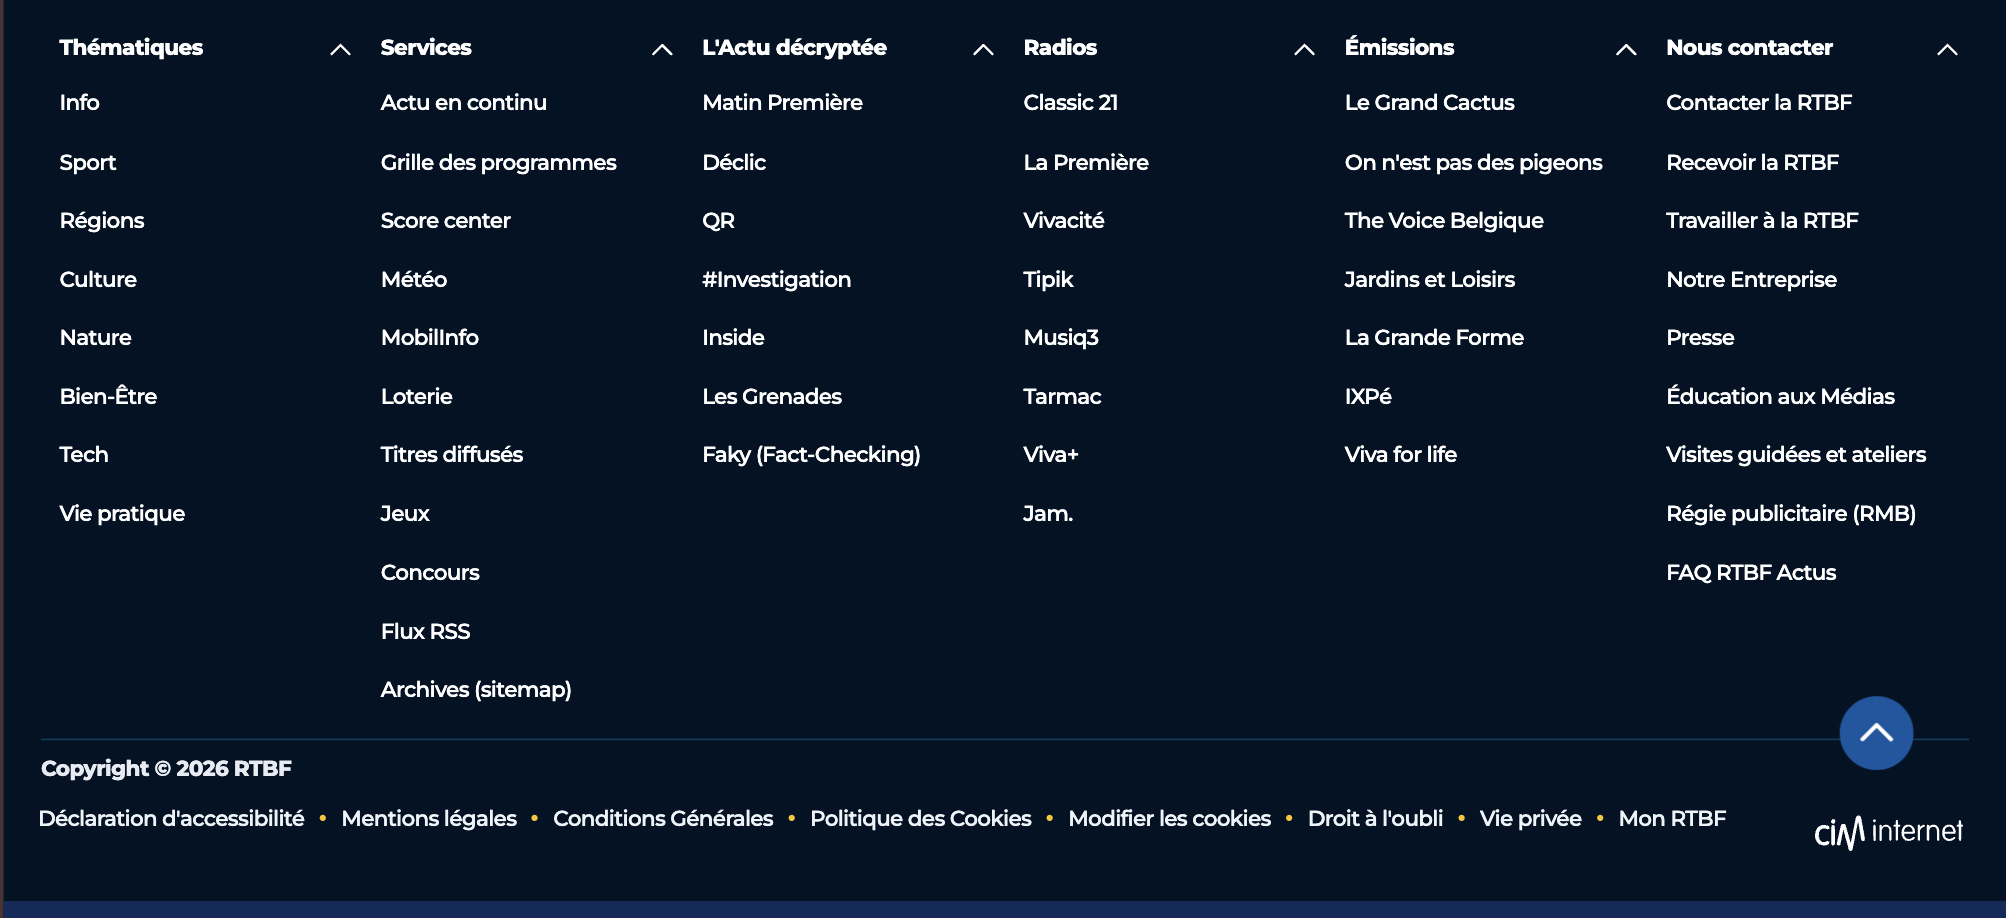The width and height of the screenshot is (2006, 918).
Task: Open Déclaration d'accessibilité link
Action: [x=171, y=818]
